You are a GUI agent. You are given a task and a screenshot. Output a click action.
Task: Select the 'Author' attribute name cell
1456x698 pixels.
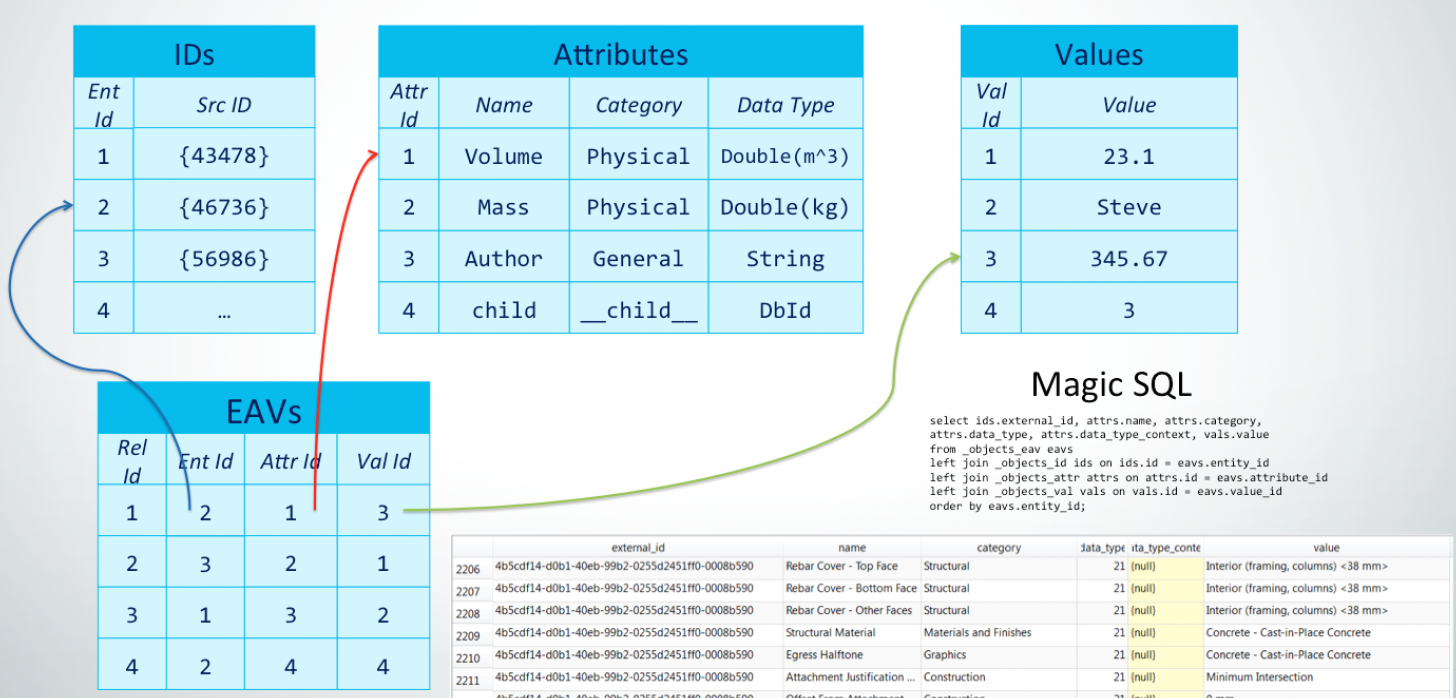tap(504, 259)
